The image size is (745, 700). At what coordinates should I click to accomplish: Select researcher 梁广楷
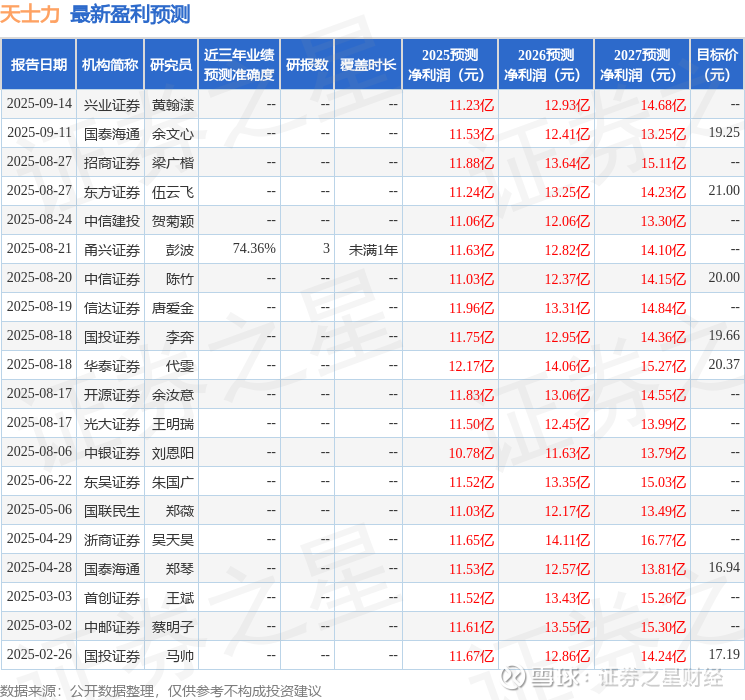click(173, 163)
